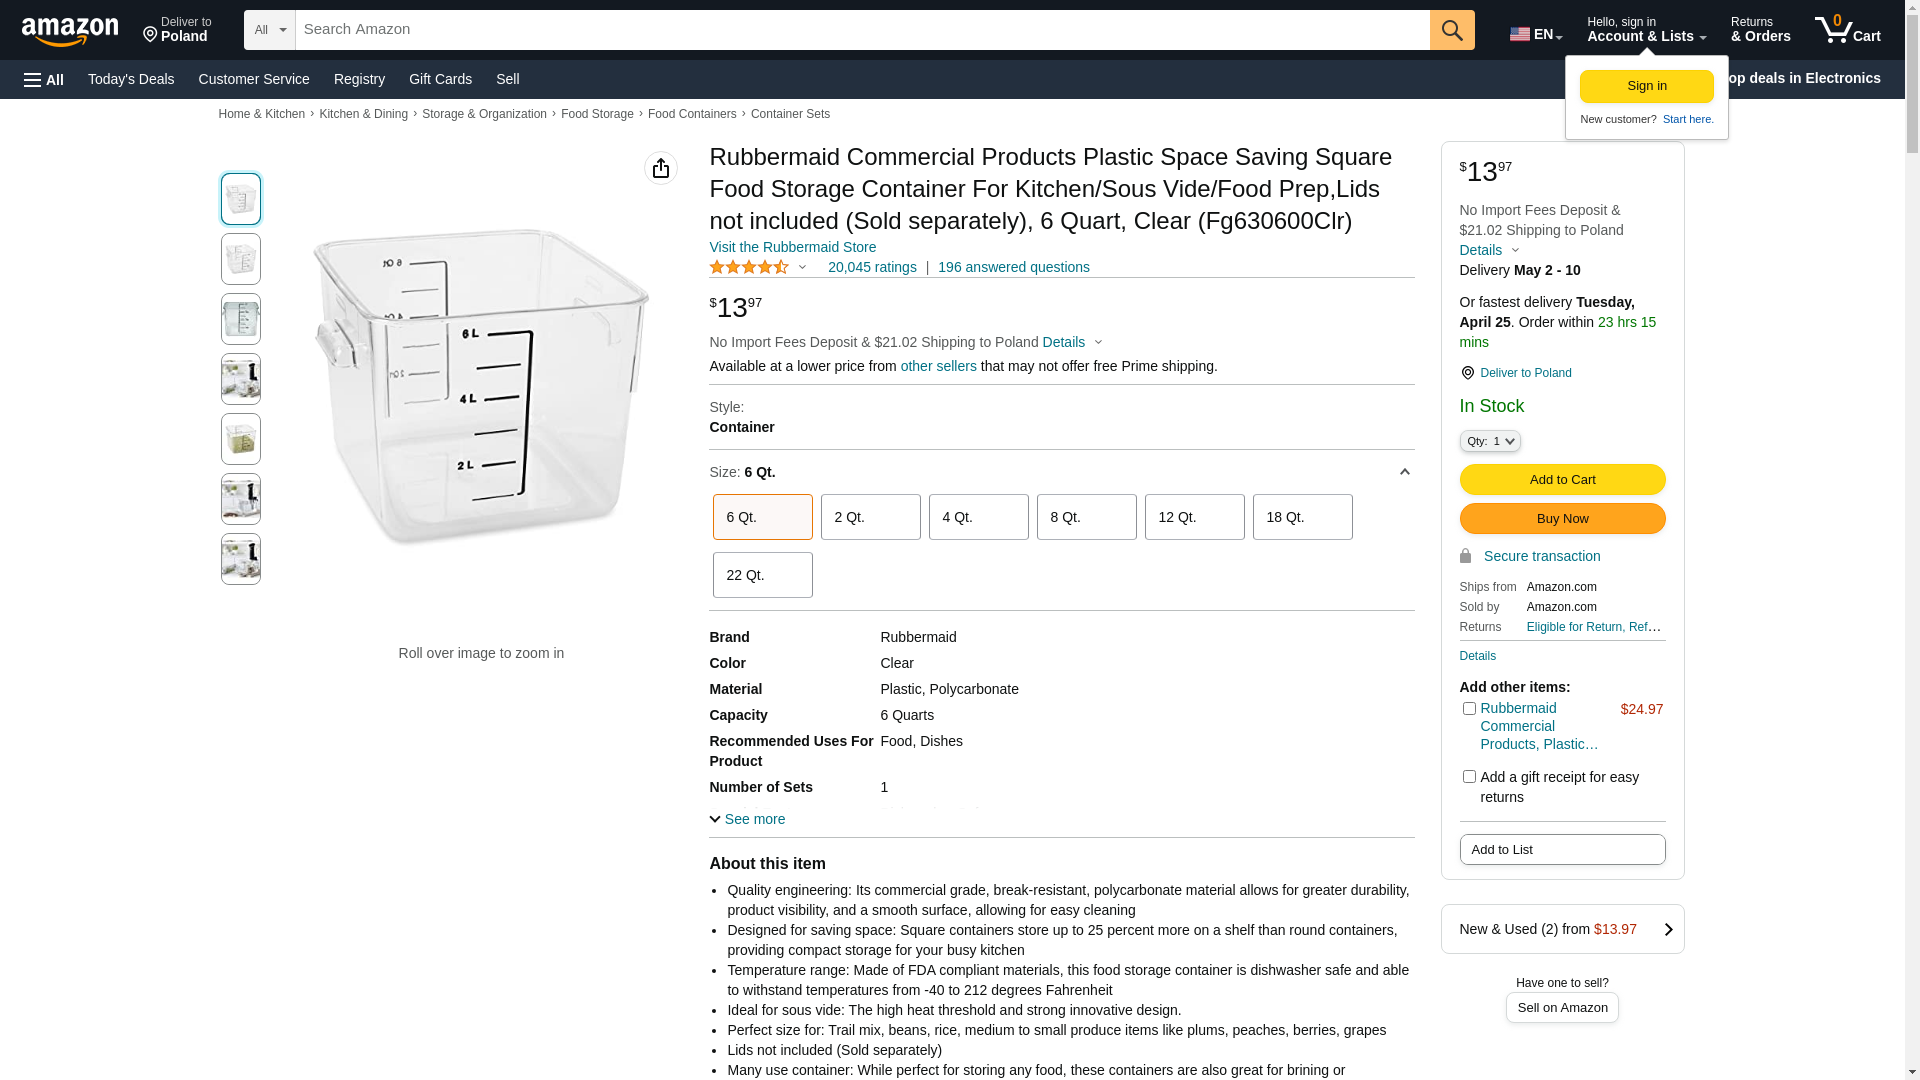Image resolution: width=1920 pixels, height=1080 pixels.
Task: Enable the gift receipt checkbox
Action: pyautogui.click(x=1469, y=777)
